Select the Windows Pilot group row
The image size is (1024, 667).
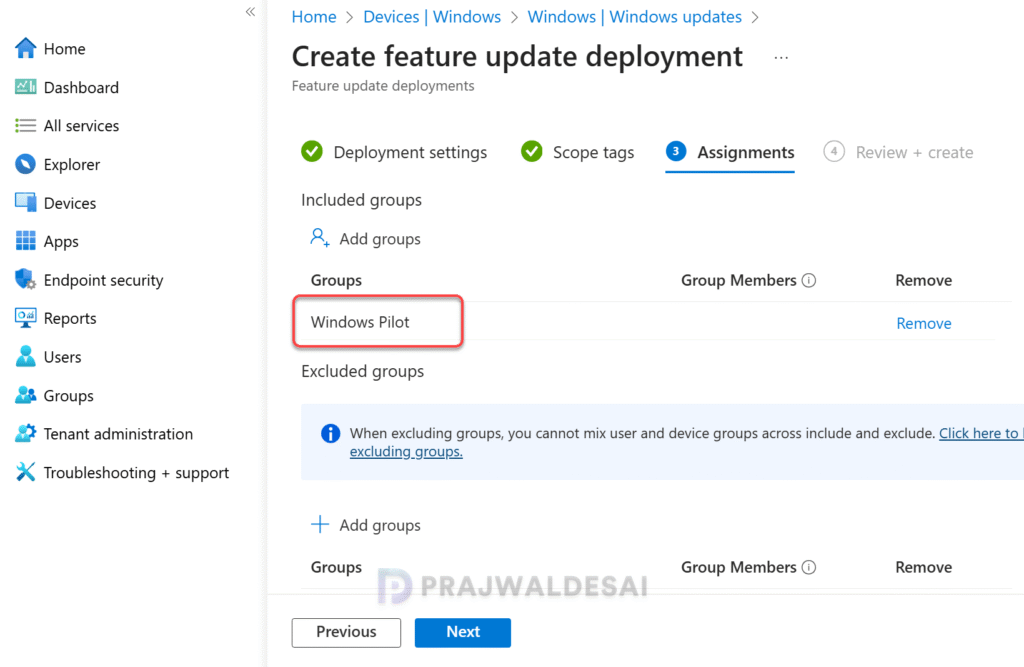click(x=652, y=321)
